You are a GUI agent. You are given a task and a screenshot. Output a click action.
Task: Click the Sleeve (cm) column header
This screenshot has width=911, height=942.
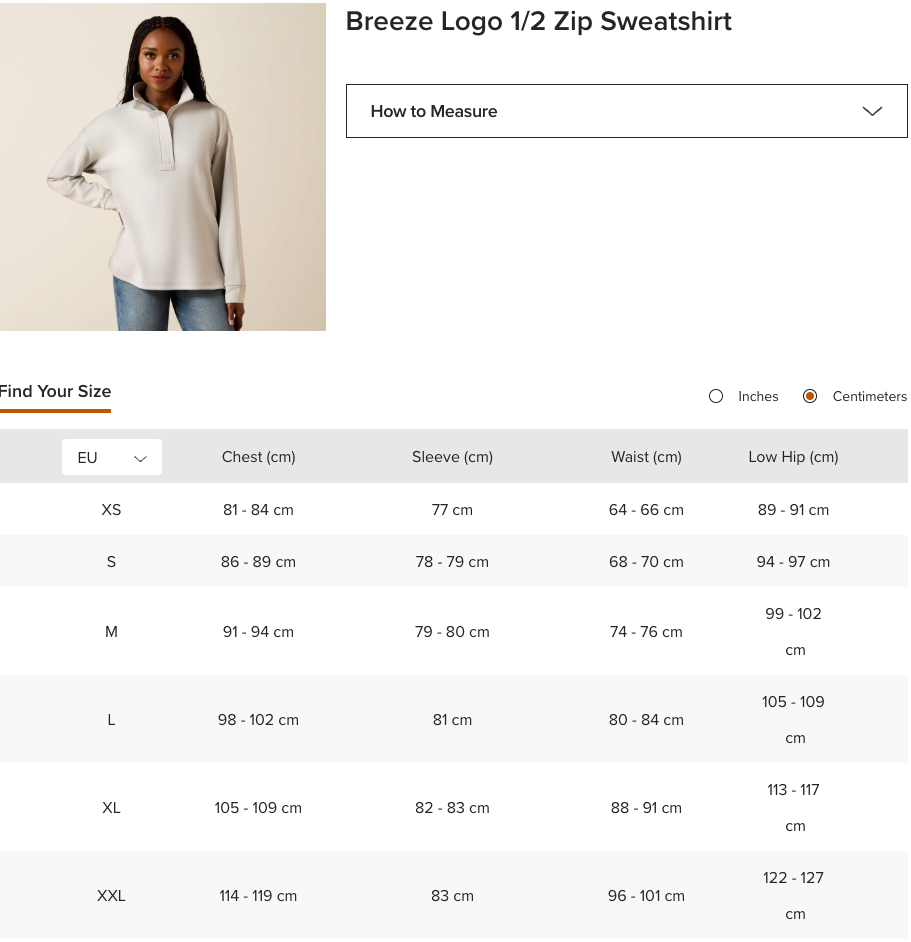coord(452,457)
